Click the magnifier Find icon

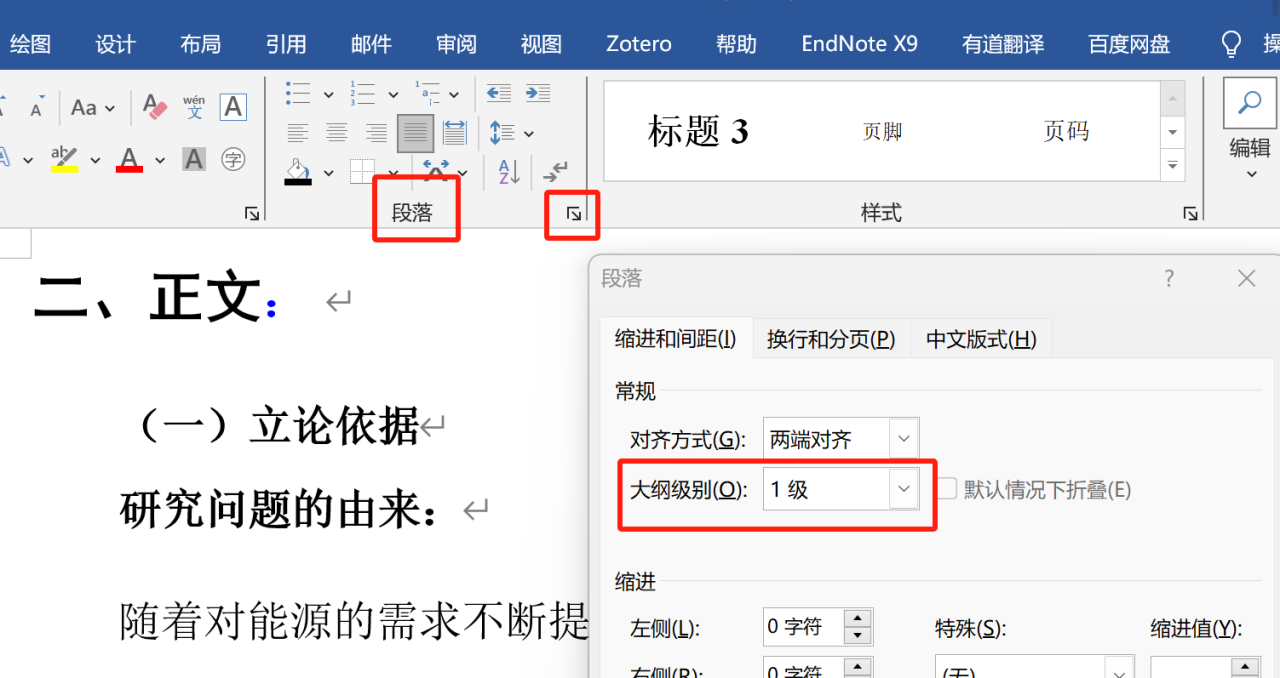[1250, 103]
